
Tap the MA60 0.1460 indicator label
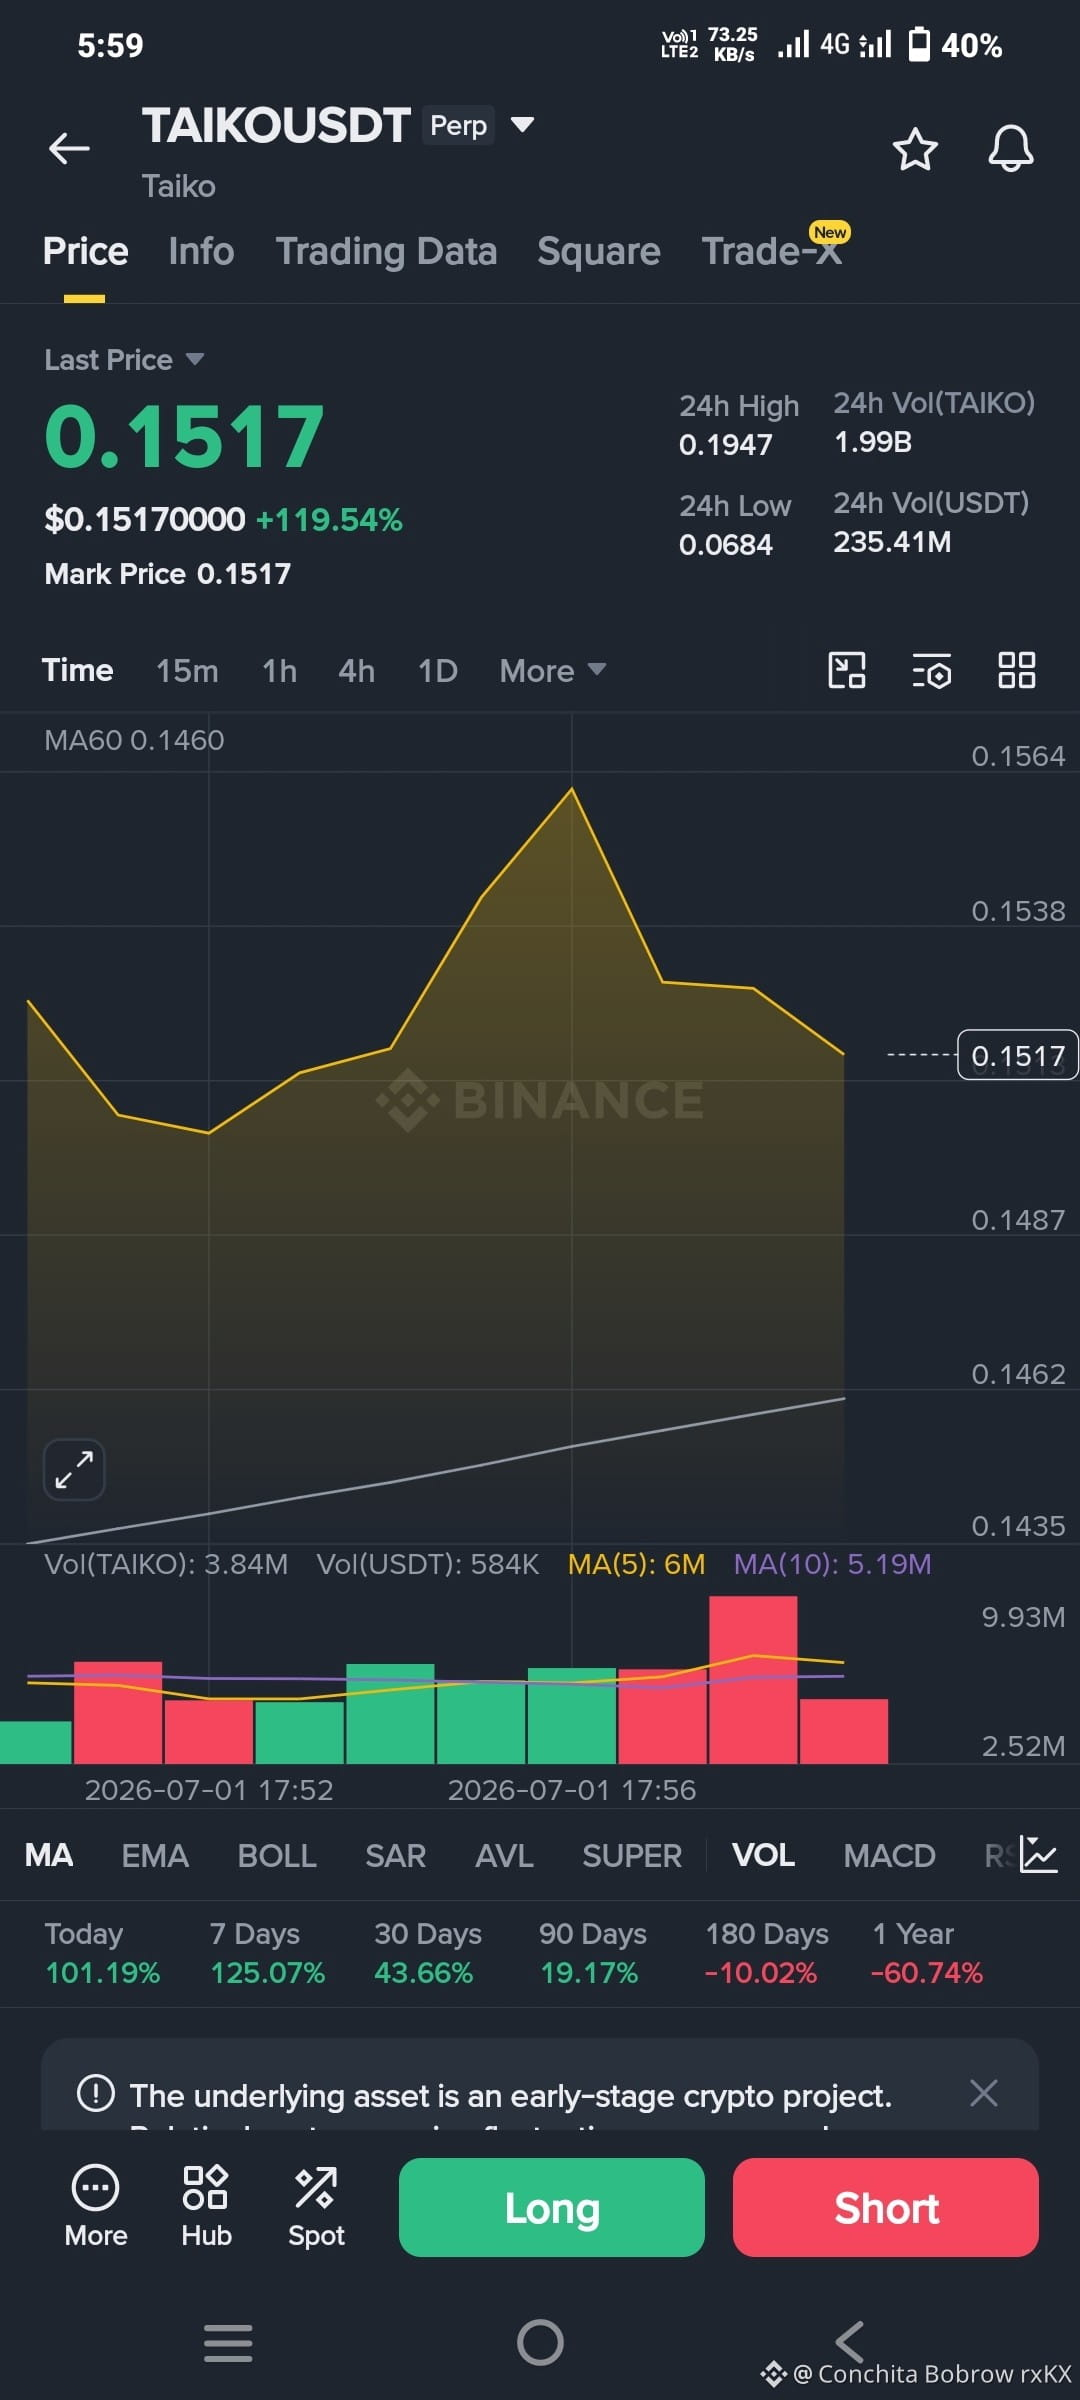click(134, 740)
